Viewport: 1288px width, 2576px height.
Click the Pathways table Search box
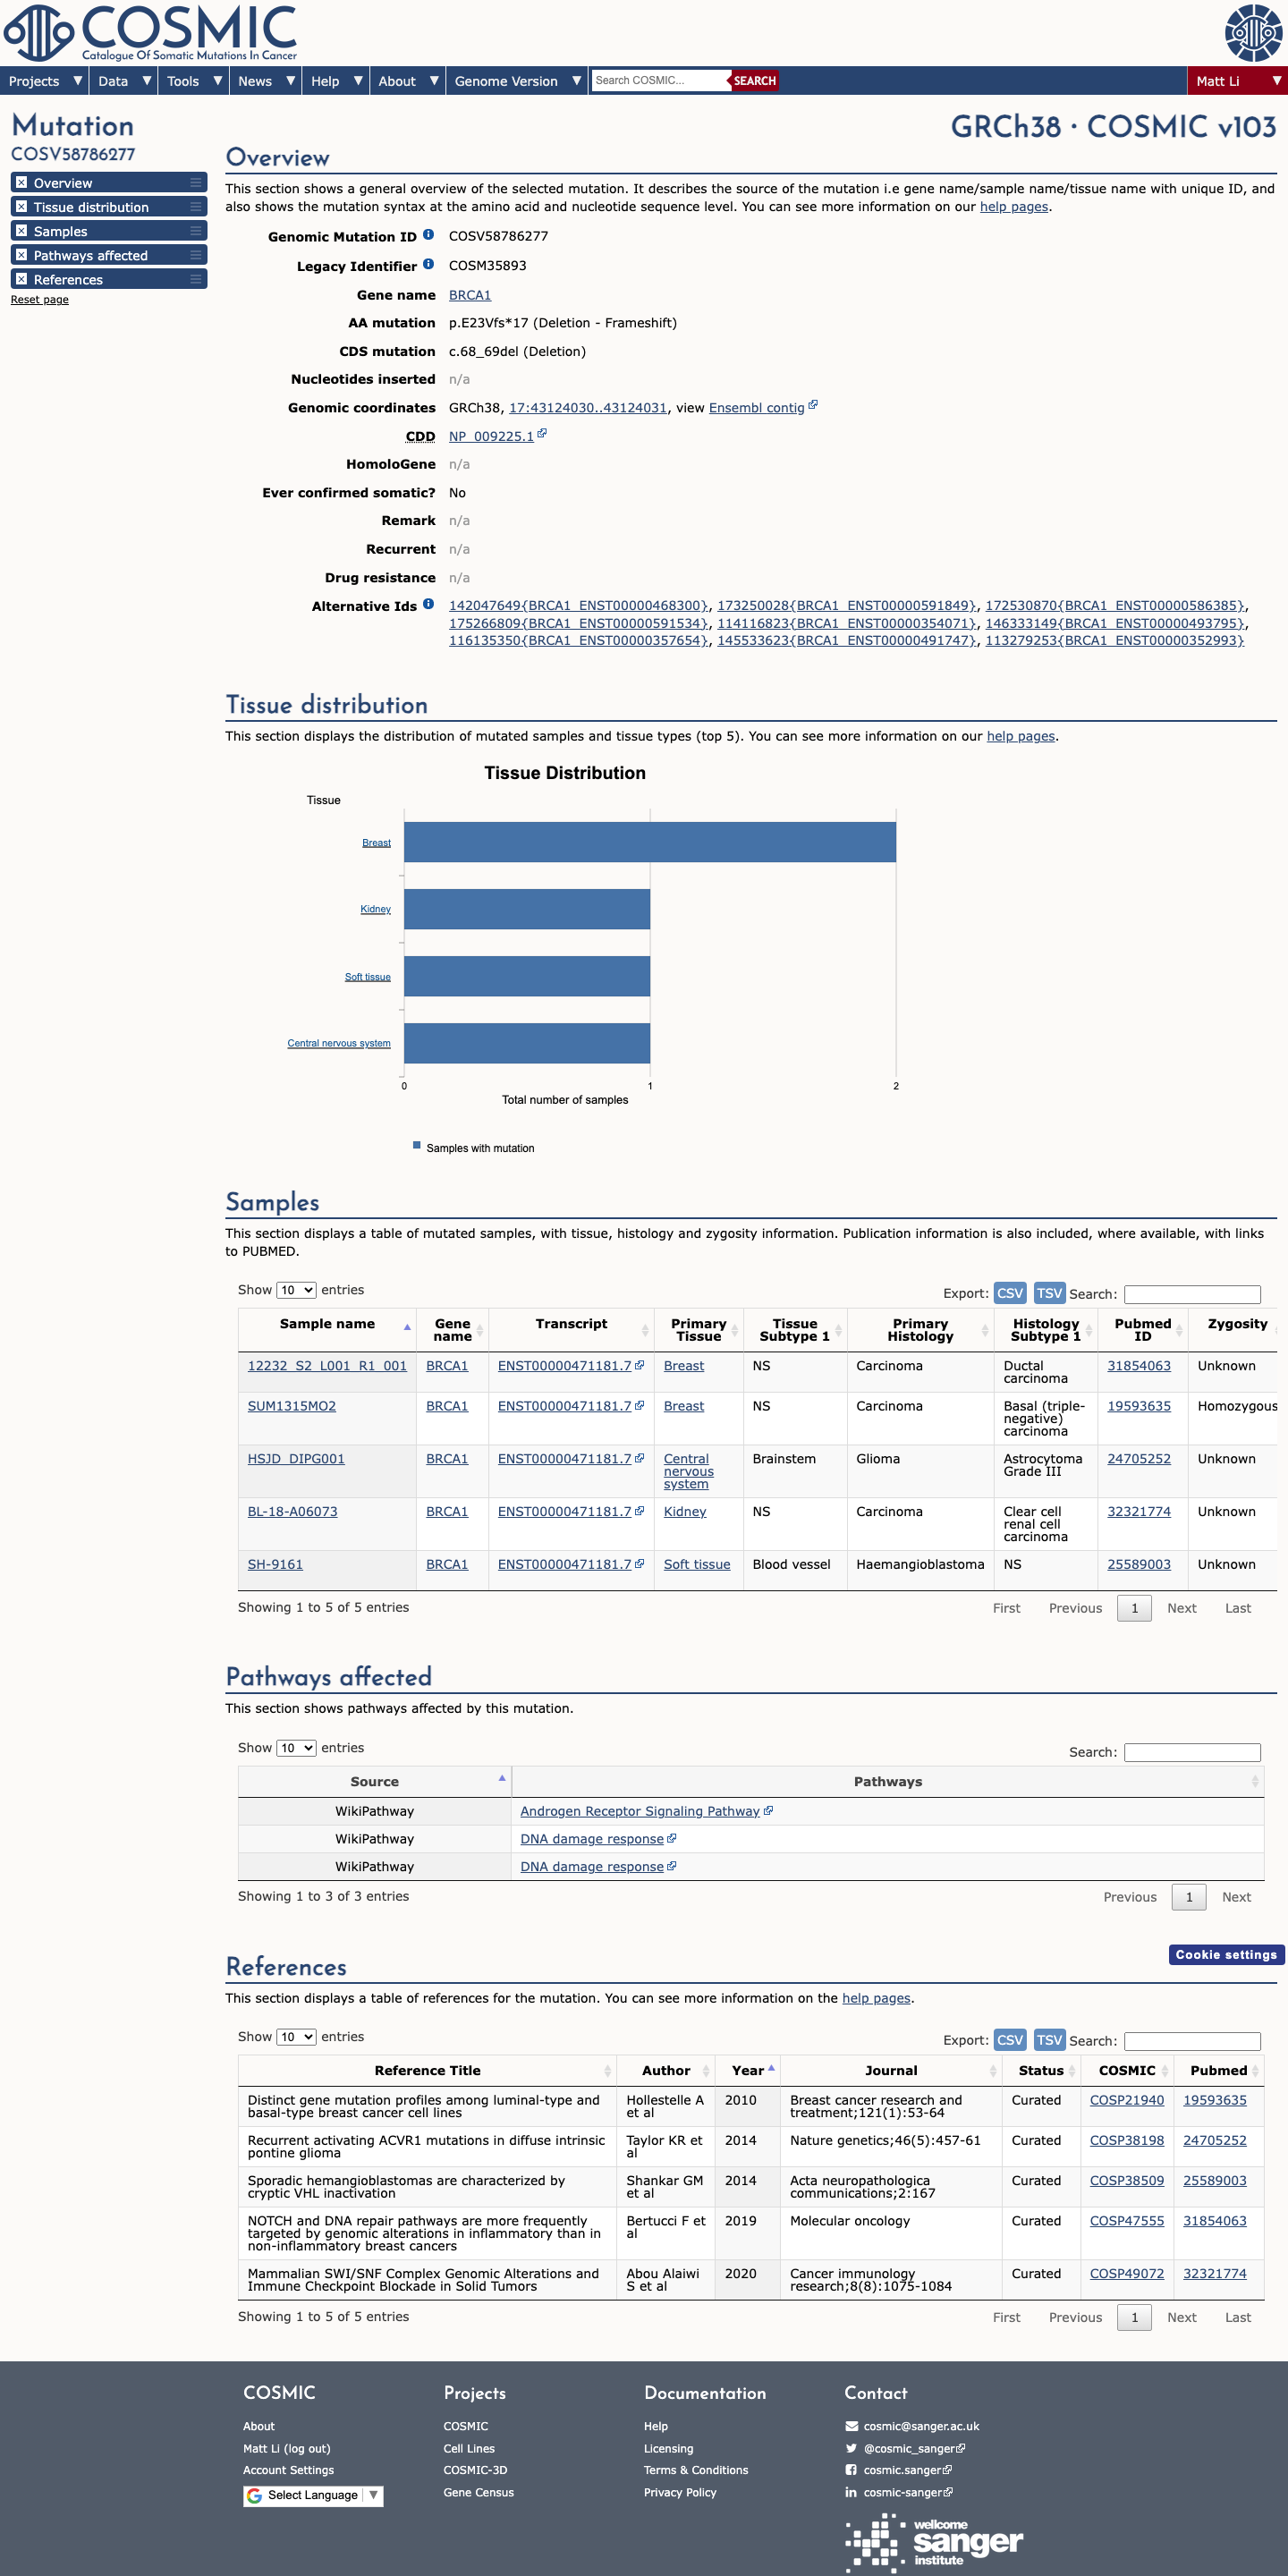pyautogui.click(x=1192, y=1752)
